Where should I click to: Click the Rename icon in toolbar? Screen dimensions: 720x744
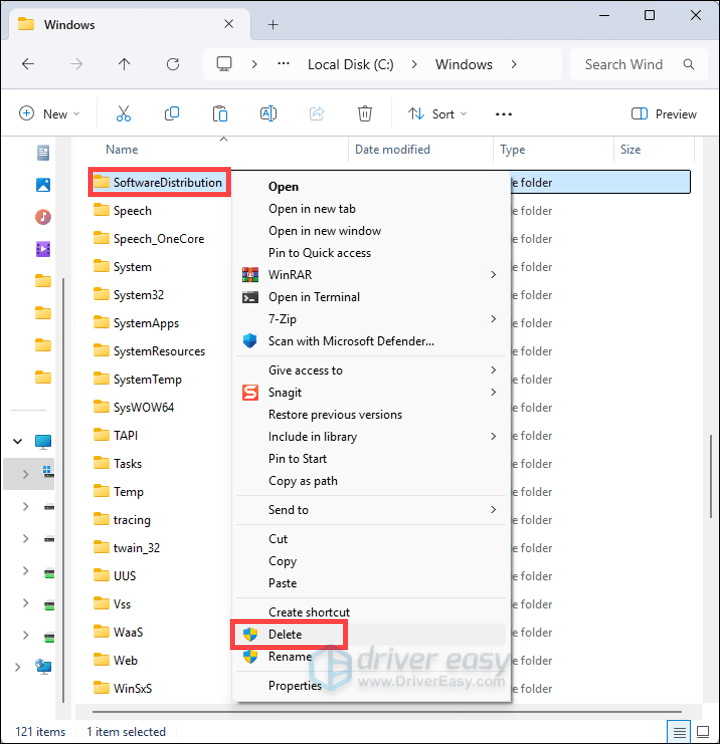point(268,114)
